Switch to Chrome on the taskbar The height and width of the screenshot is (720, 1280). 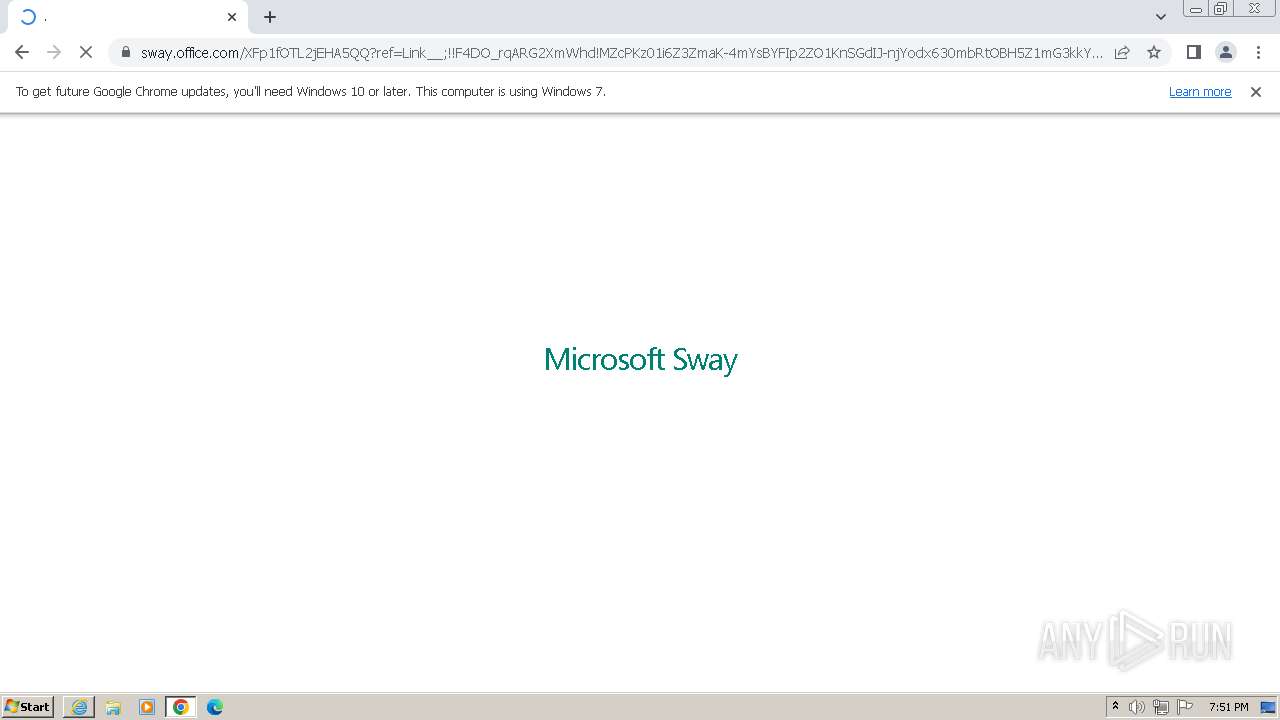pyautogui.click(x=181, y=707)
